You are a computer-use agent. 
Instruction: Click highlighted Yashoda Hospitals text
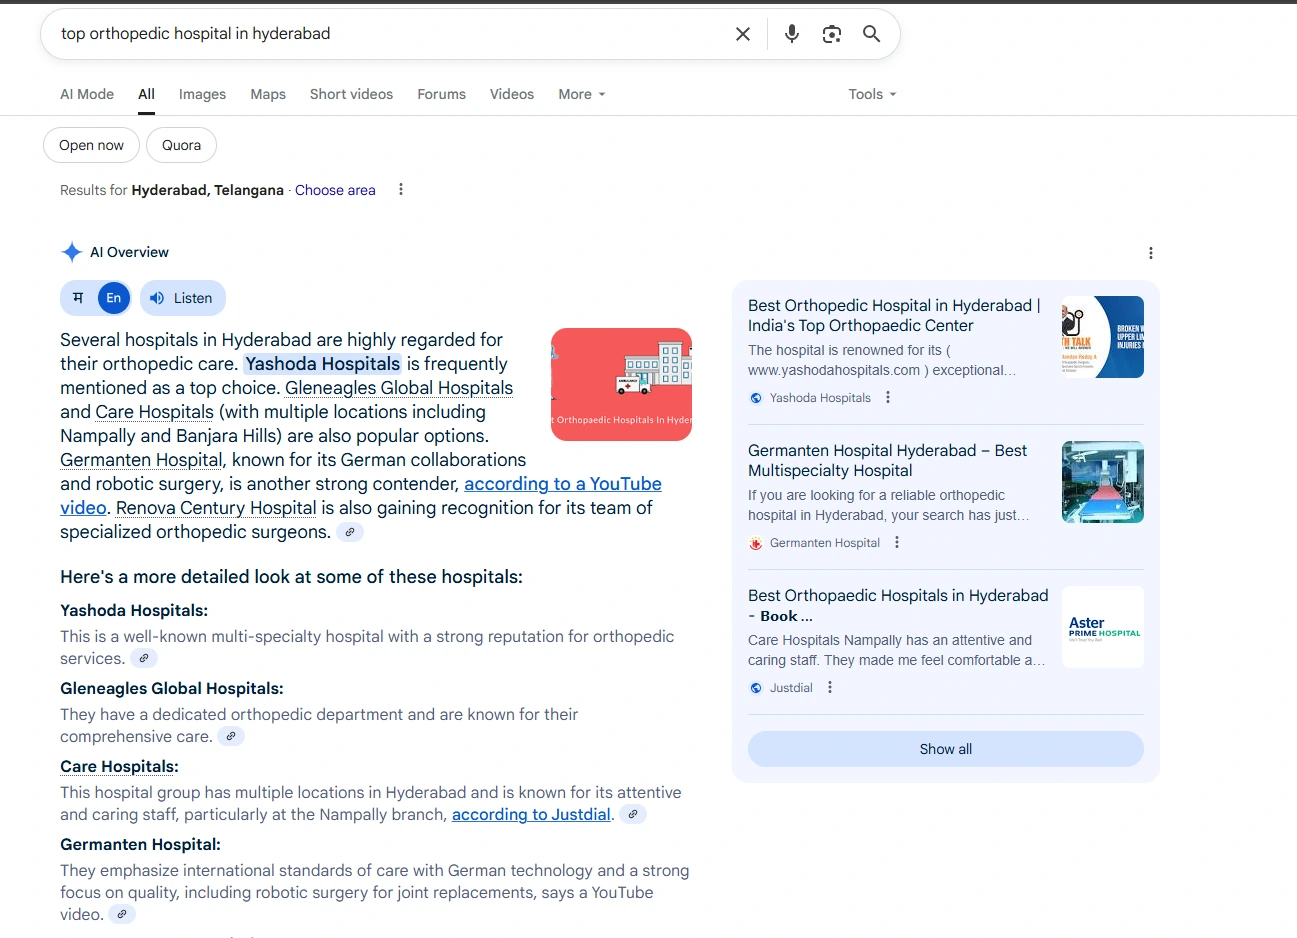pyautogui.click(x=323, y=364)
